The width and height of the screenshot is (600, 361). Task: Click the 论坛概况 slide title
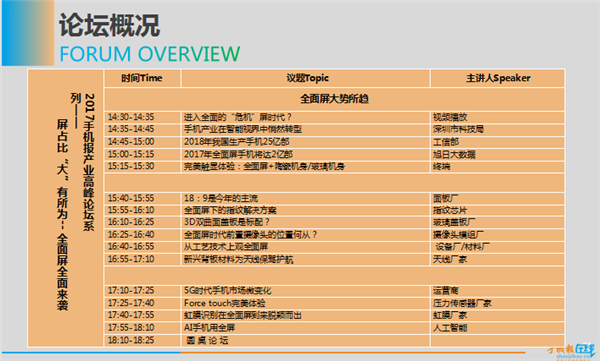[109, 25]
